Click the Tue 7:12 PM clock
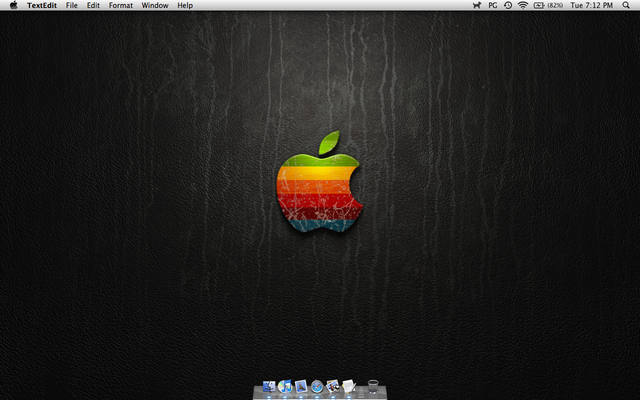640x400 pixels. (x=591, y=5)
